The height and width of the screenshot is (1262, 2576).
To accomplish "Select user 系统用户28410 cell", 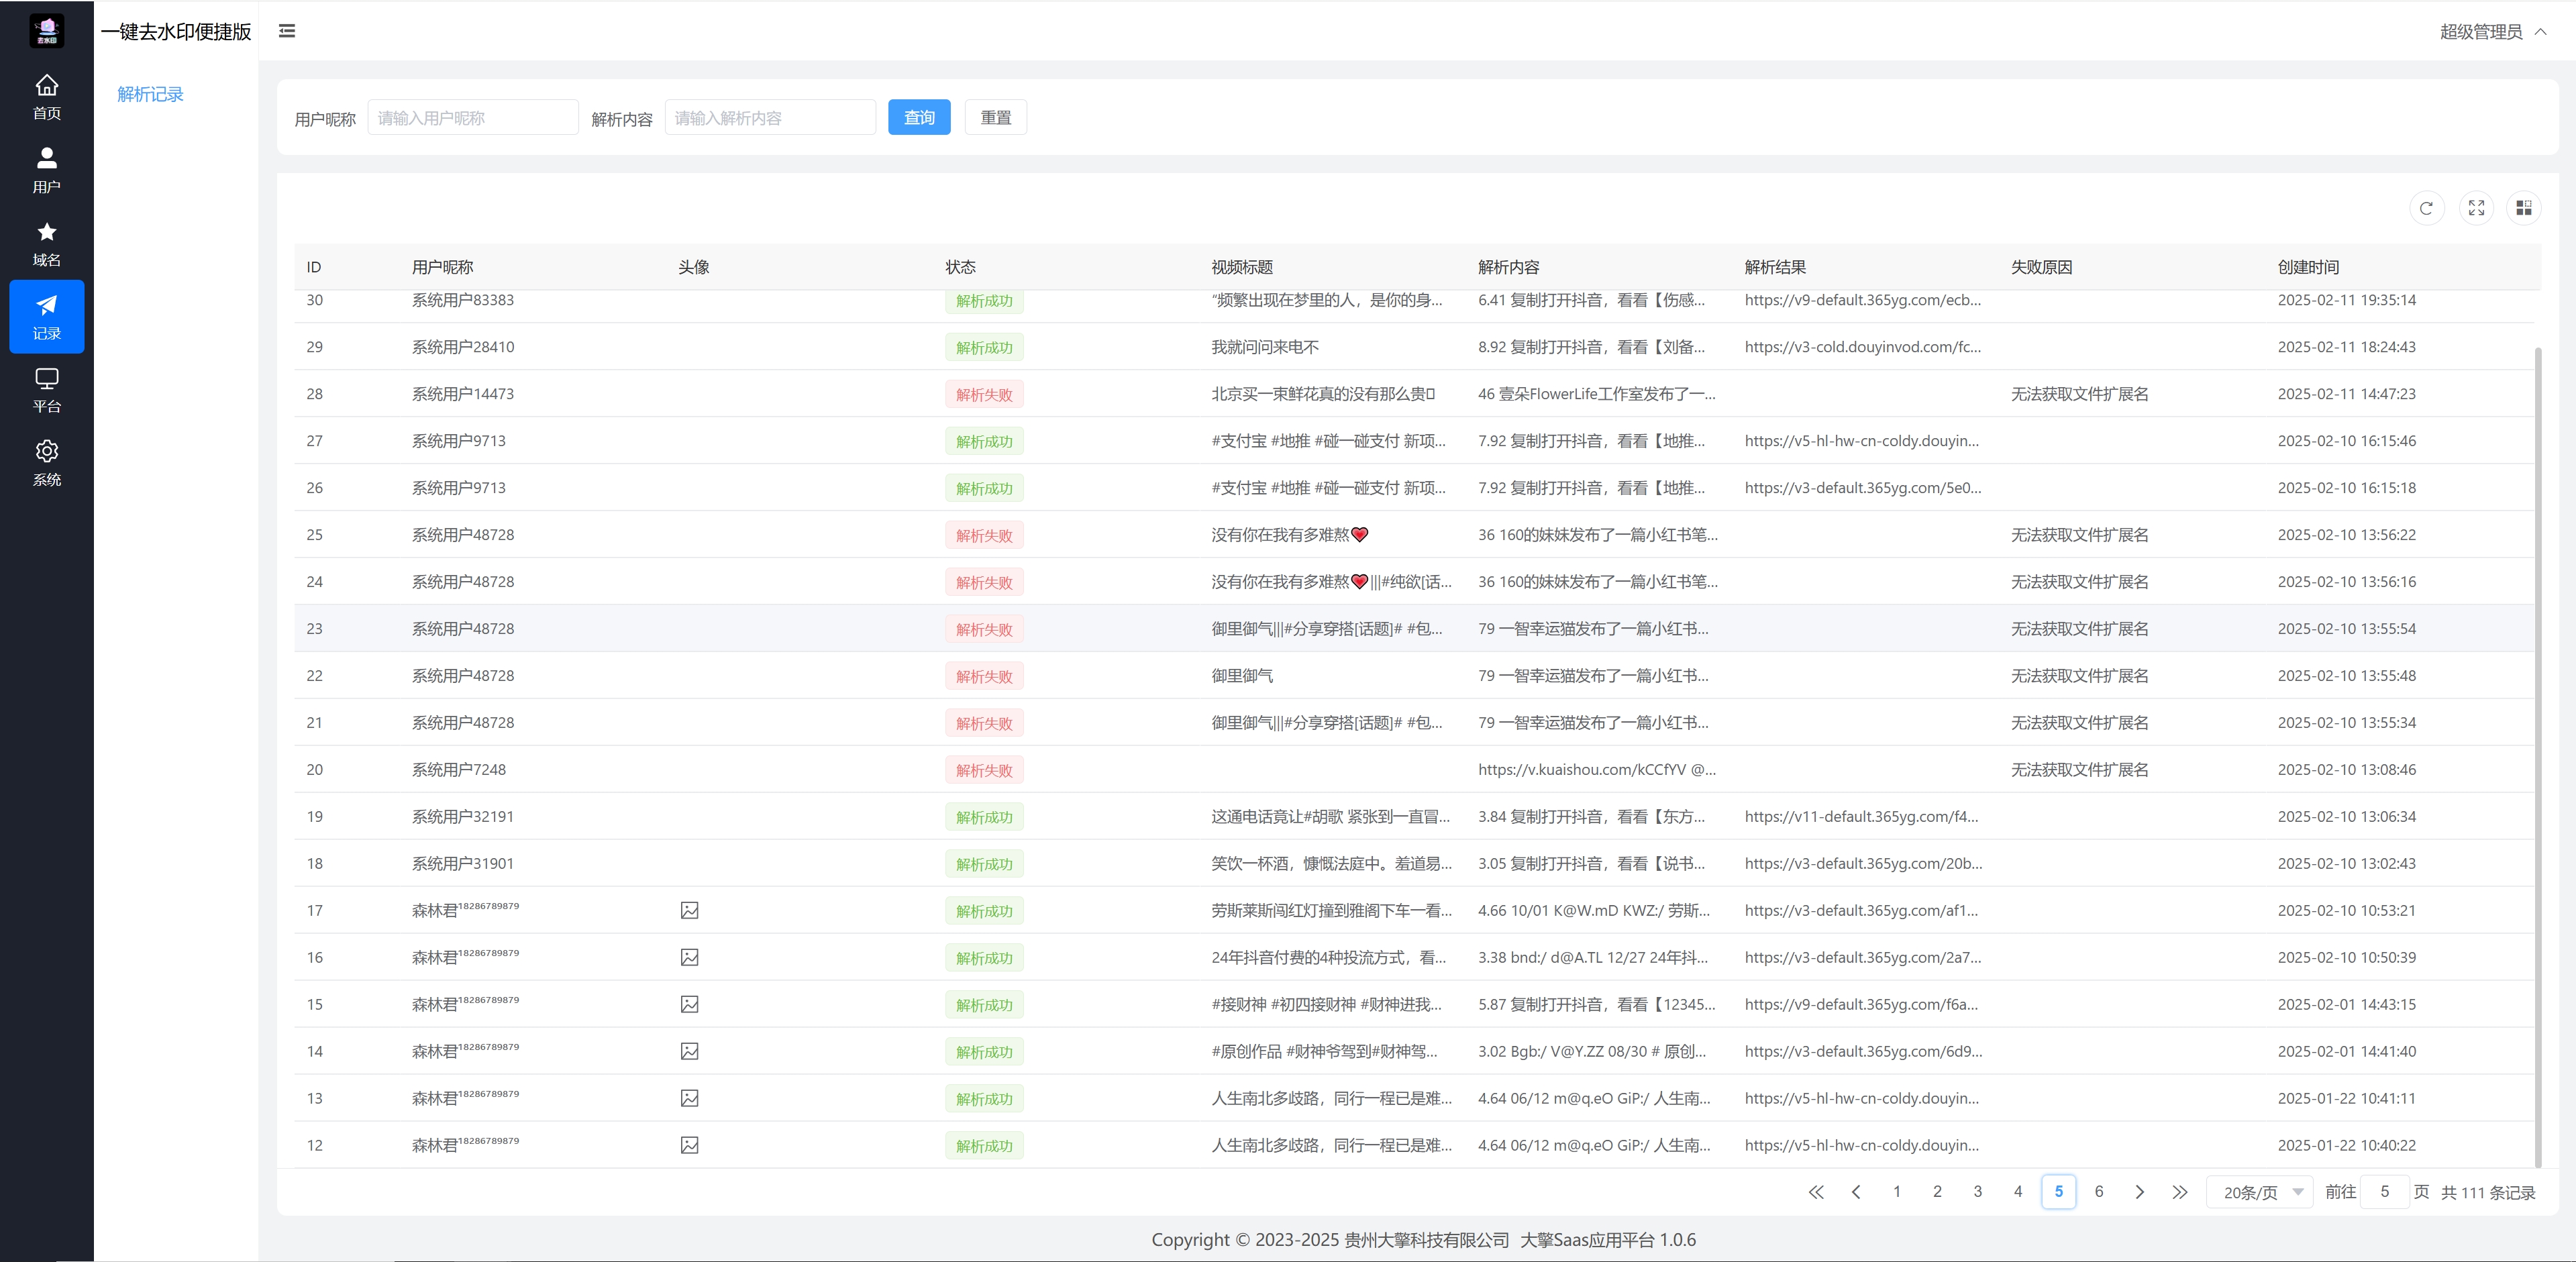I will coord(463,347).
